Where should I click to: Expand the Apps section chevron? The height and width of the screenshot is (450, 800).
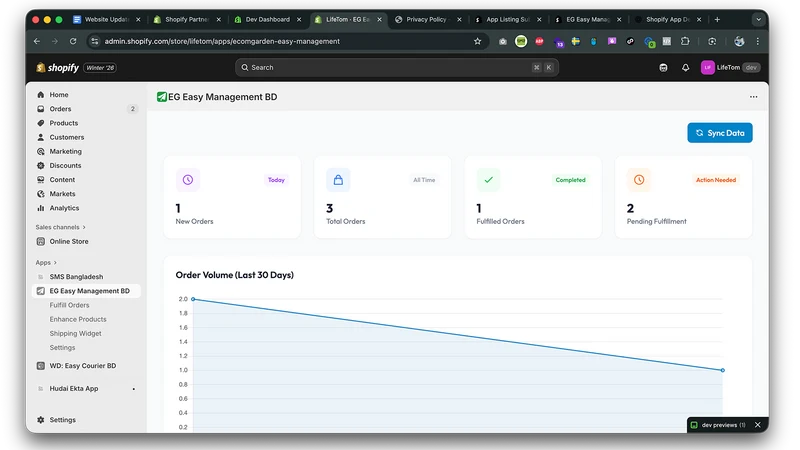point(55,263)
